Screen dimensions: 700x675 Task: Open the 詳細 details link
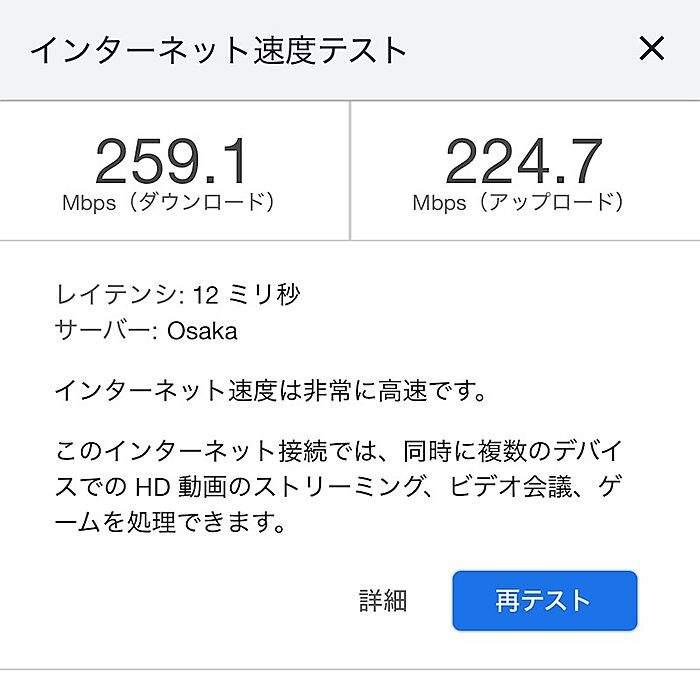(383, 600)
